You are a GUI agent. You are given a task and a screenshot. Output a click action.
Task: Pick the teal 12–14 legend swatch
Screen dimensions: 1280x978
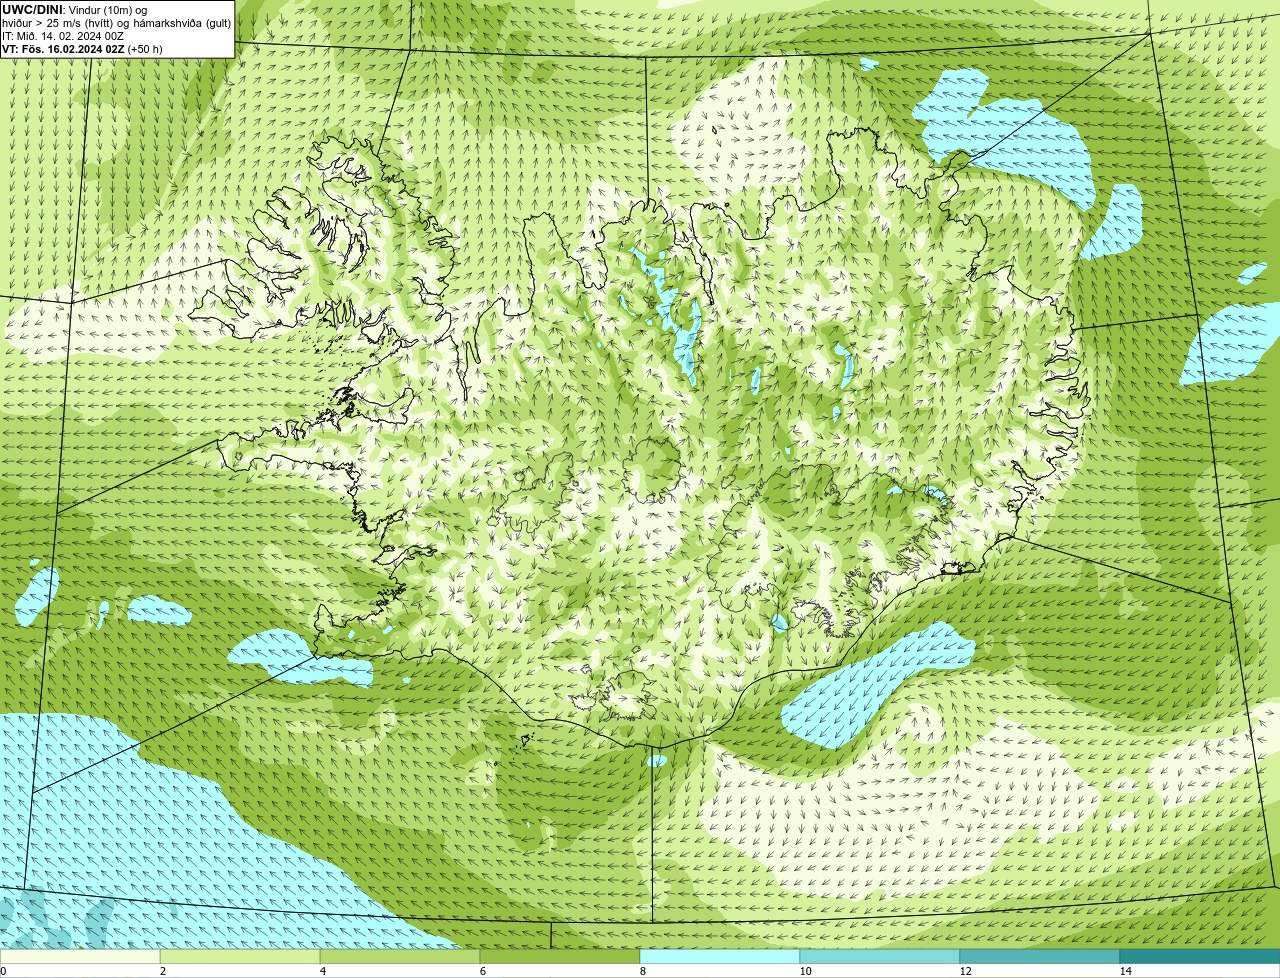(1040, 956)
